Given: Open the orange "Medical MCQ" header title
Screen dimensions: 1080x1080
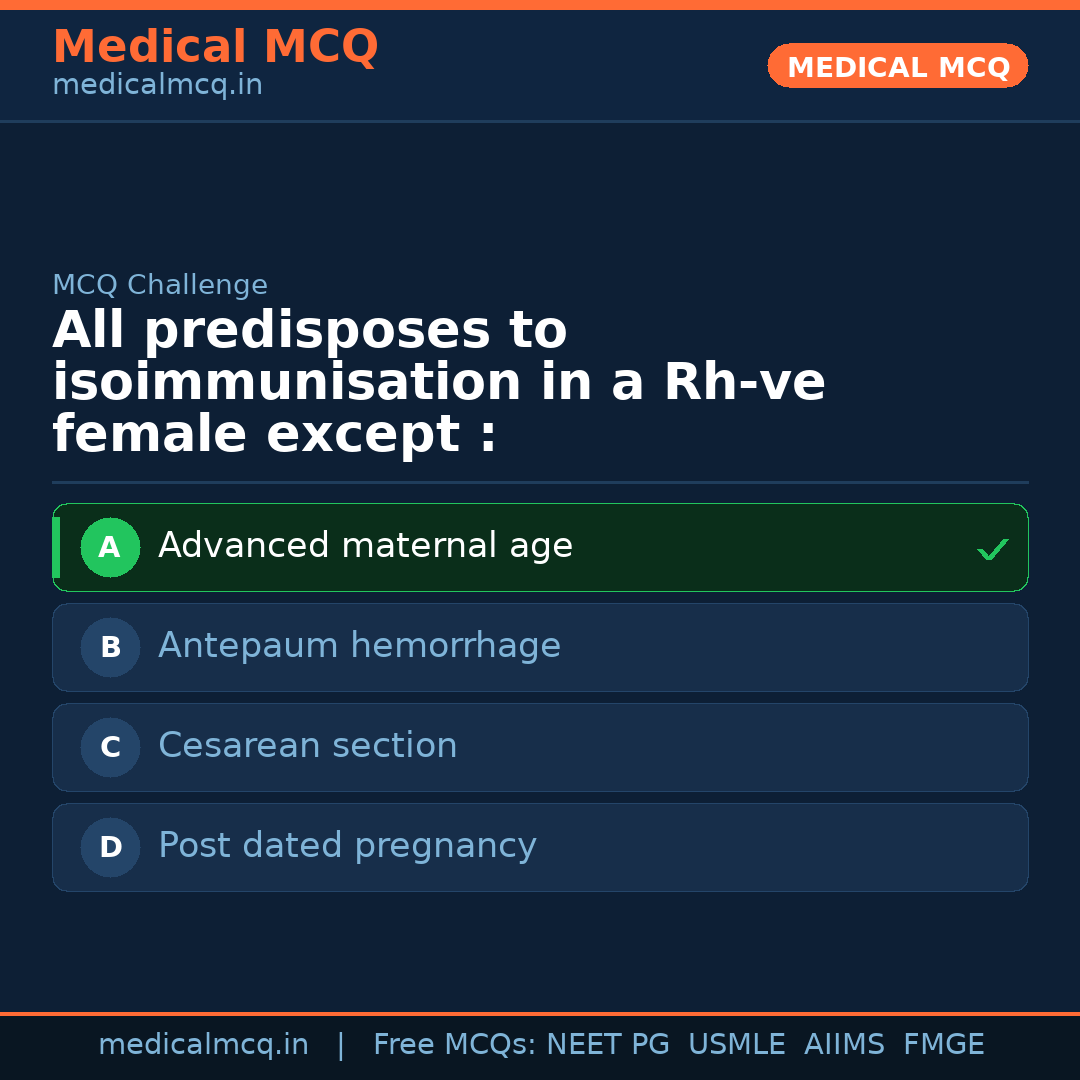Looking at the screenshot, I should 215,47.
